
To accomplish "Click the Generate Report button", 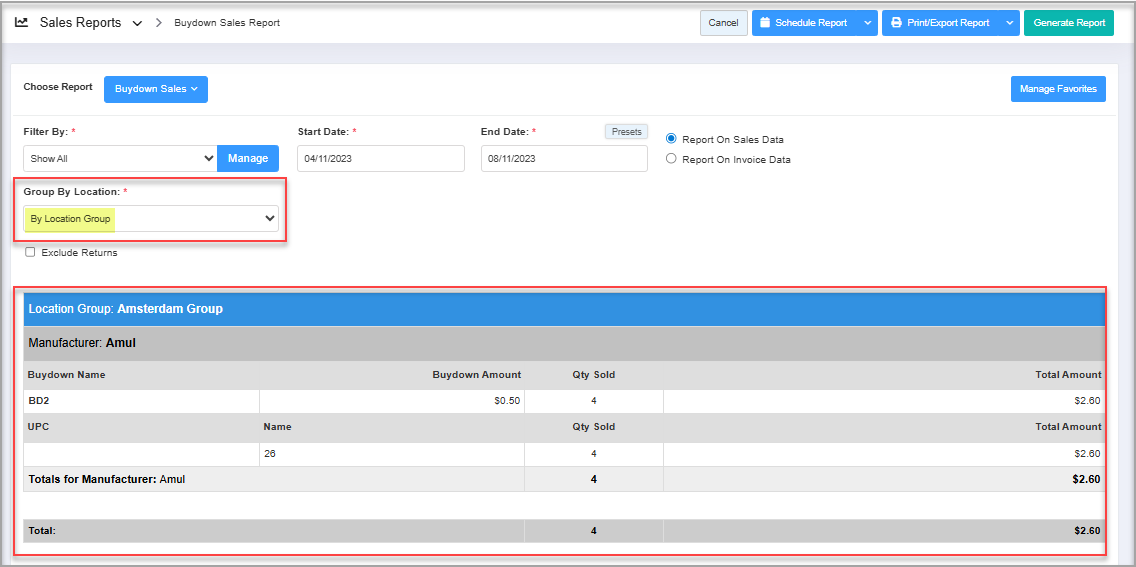I will pos(1068,23).
